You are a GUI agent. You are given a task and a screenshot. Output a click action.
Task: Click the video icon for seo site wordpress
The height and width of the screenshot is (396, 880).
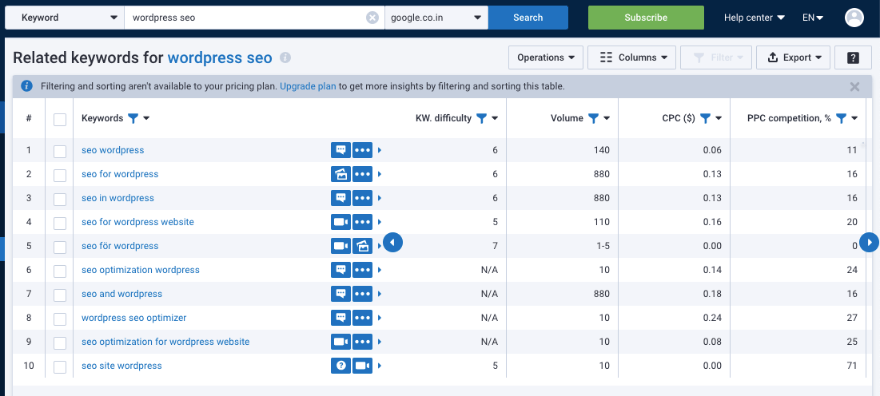pyautogui.click(x=363, y=366)
